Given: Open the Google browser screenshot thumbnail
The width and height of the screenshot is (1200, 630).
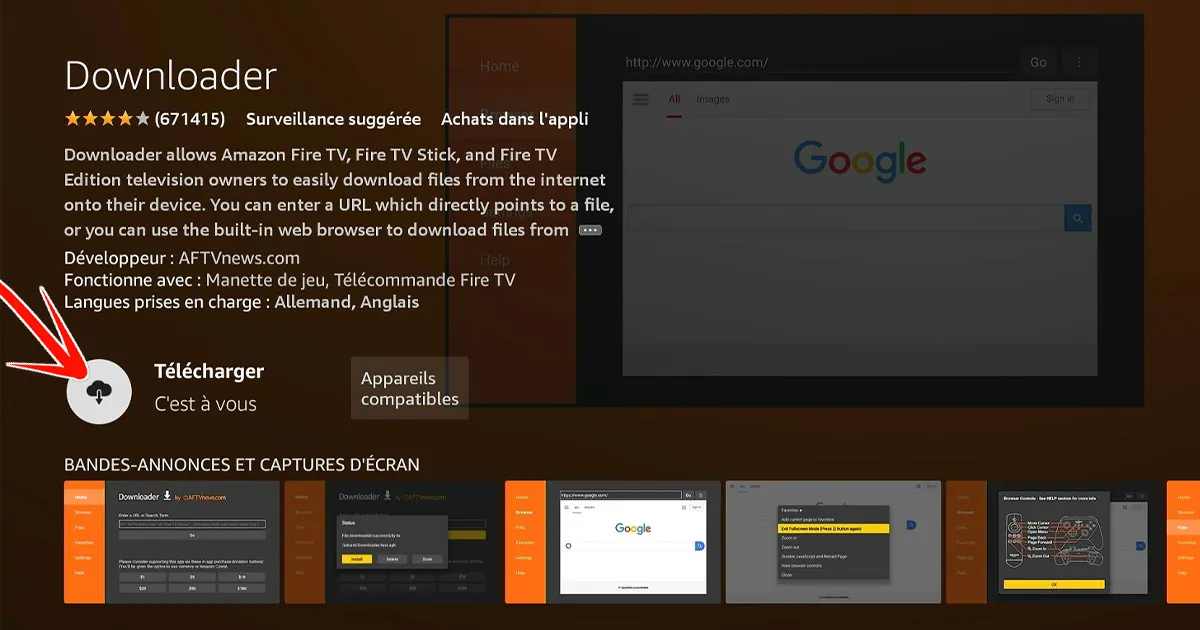Looking at the screenshot, I should [x=612, y=542].
